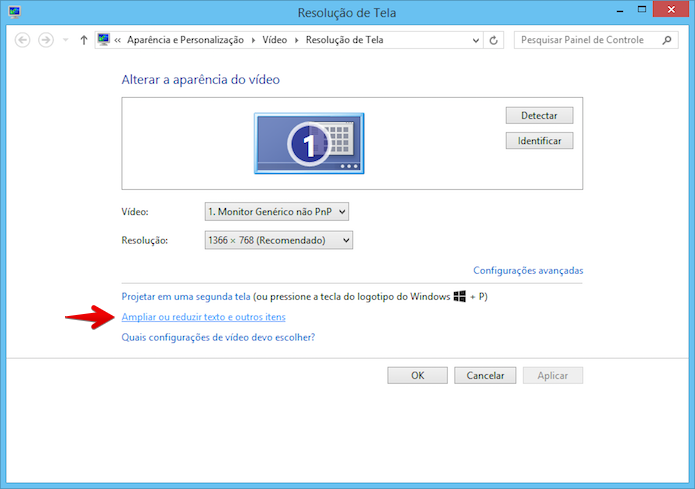695x489 pixels.
Task: Click the 'Resolução:' label
Action: pos(144,240)
